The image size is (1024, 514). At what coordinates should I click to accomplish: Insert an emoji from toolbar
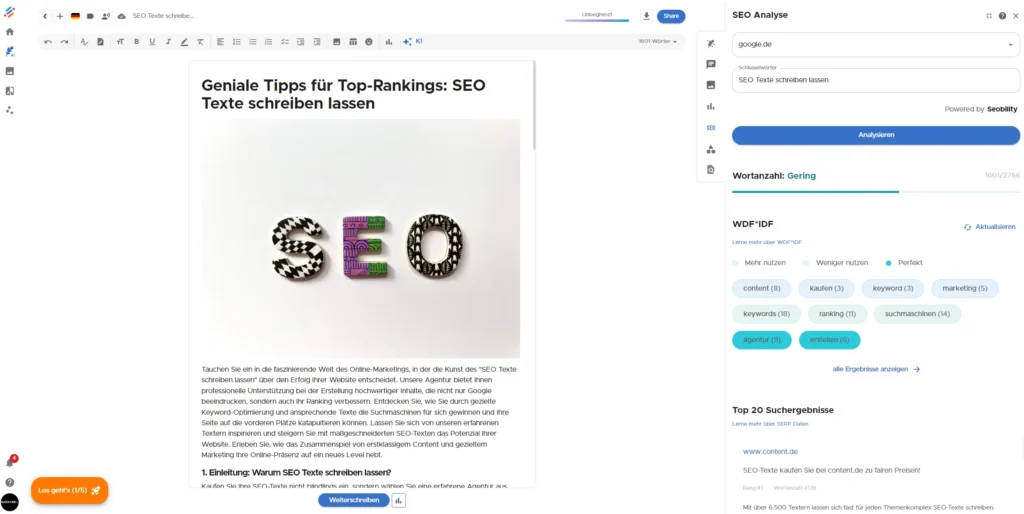tap(368, 42)
